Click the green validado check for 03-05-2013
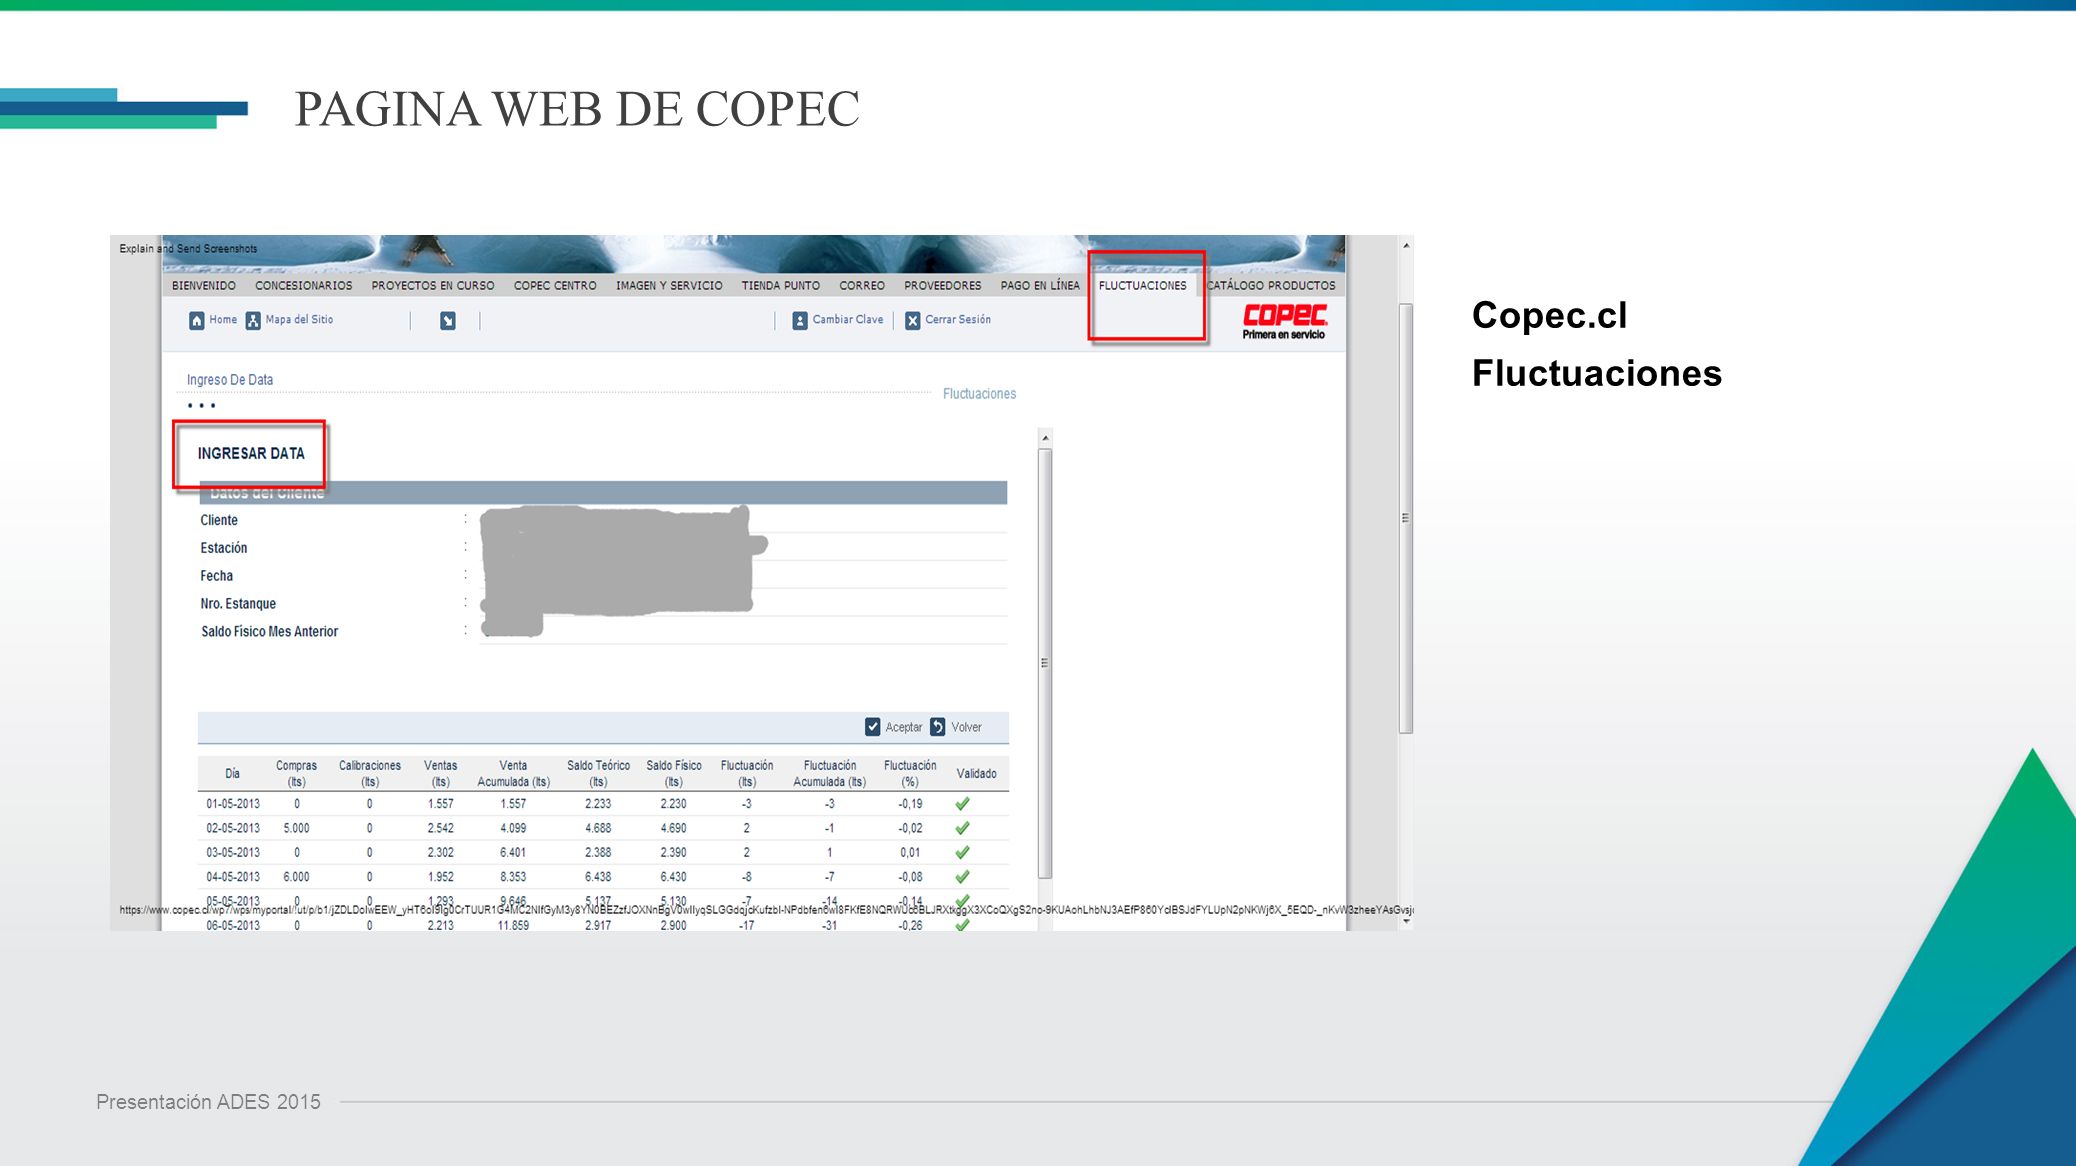 962,853
